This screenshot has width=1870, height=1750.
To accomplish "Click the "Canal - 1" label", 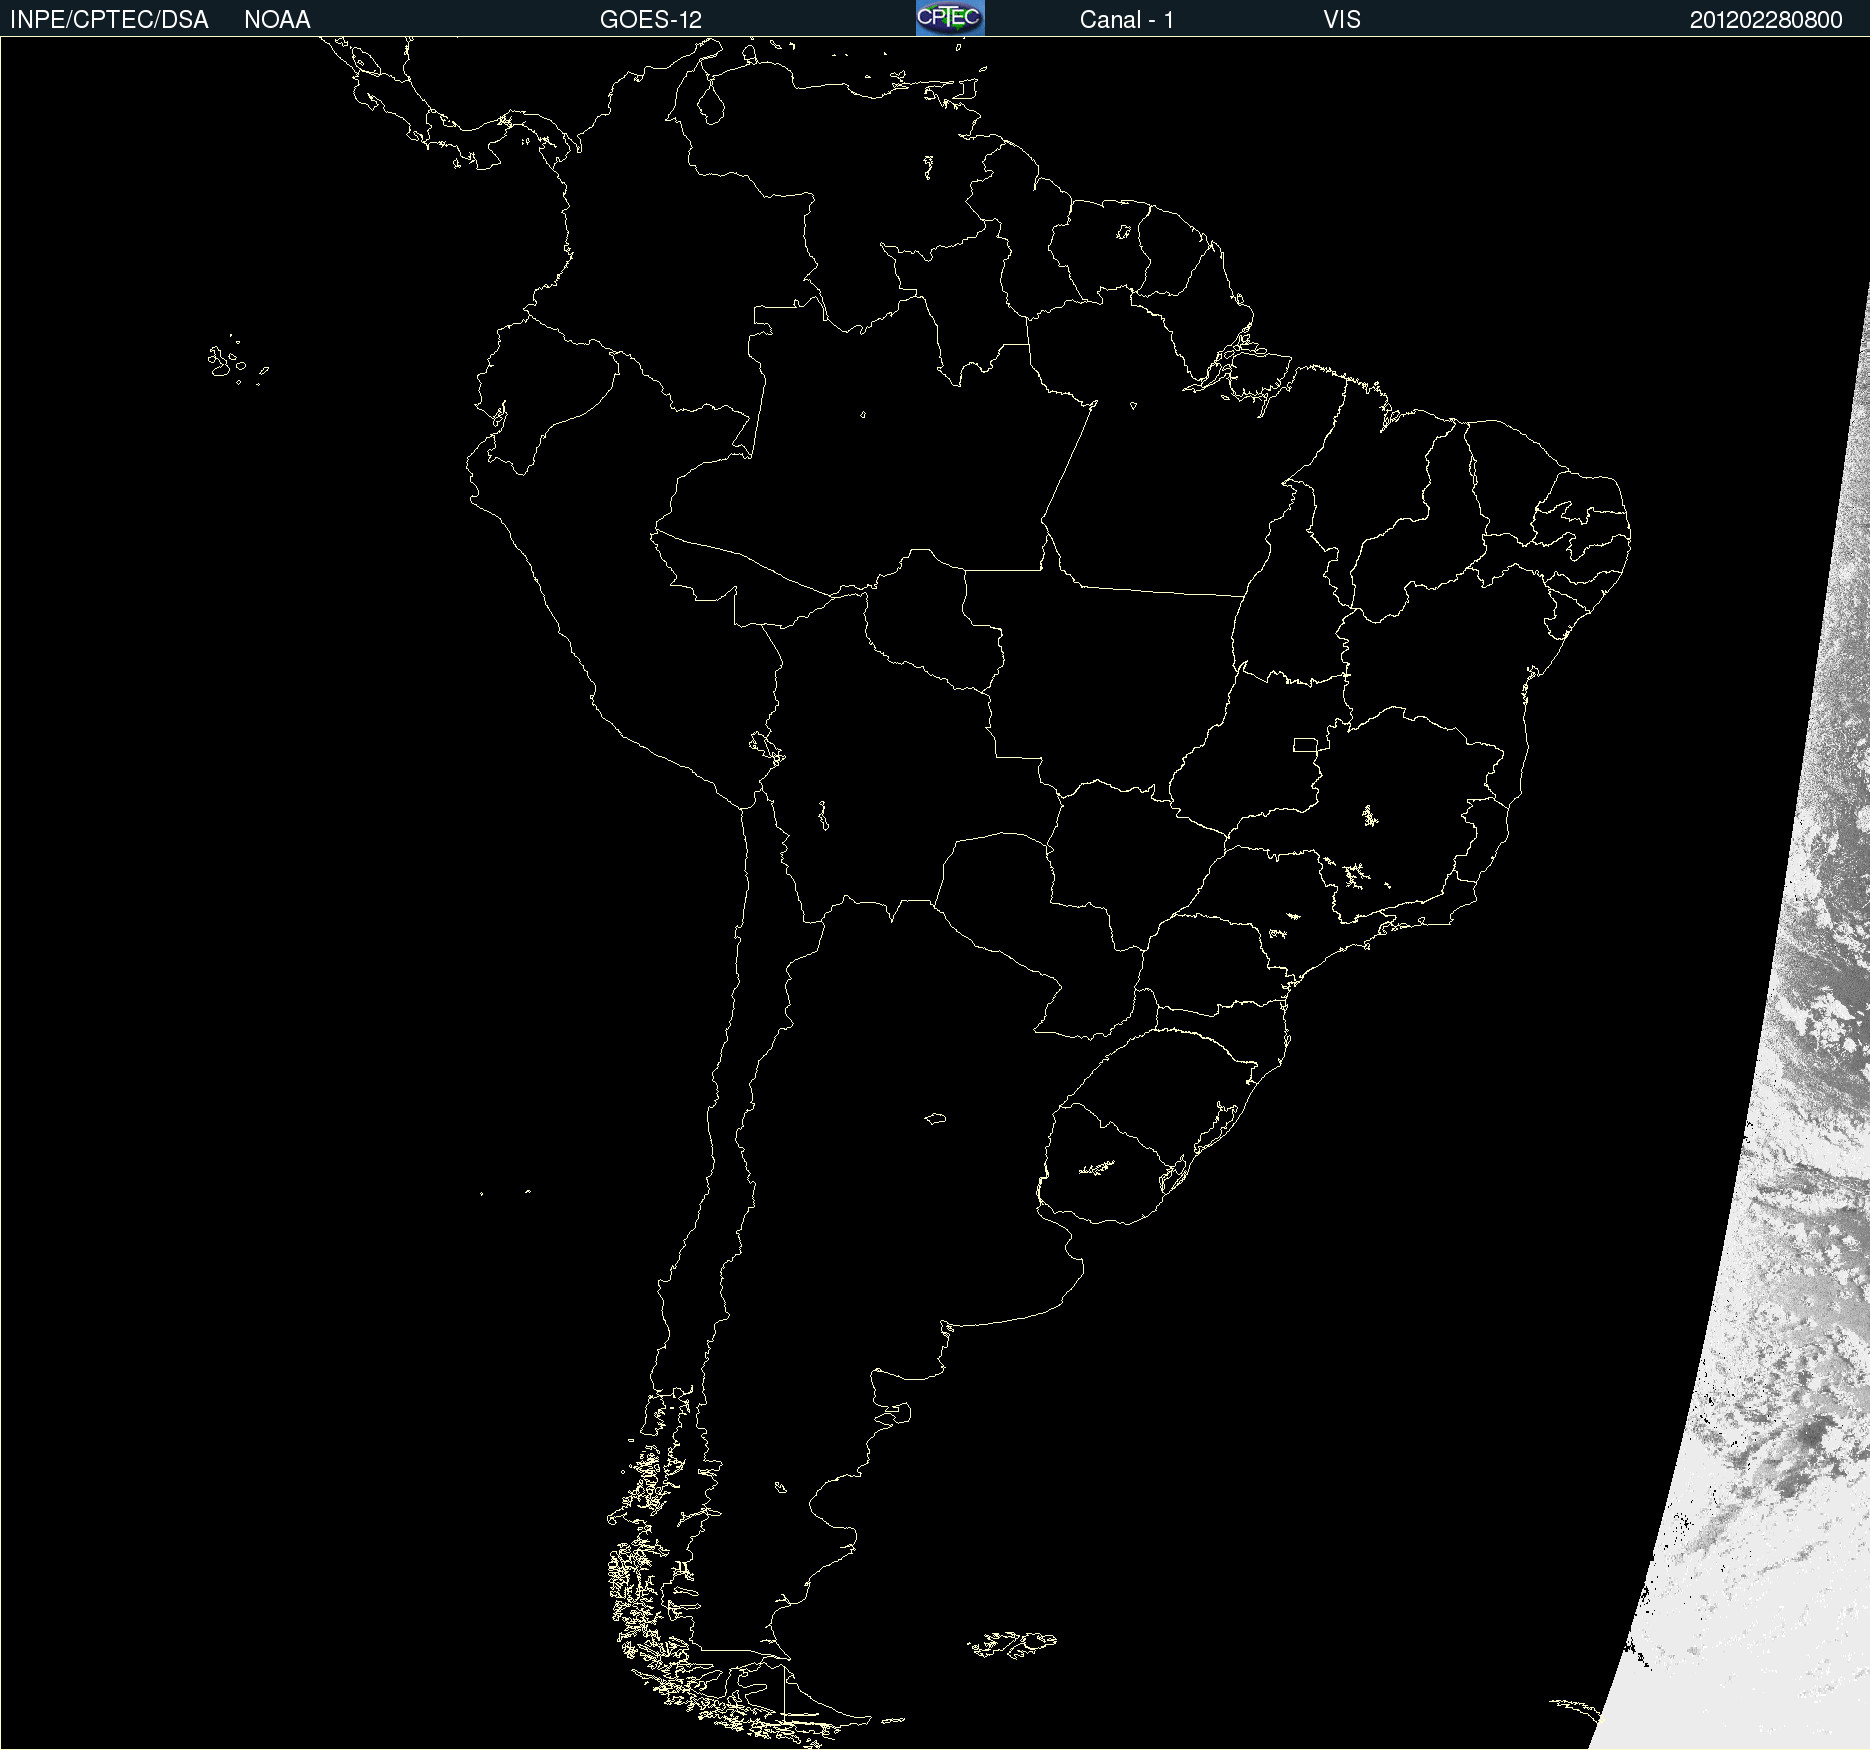I will pos(1127,20).
